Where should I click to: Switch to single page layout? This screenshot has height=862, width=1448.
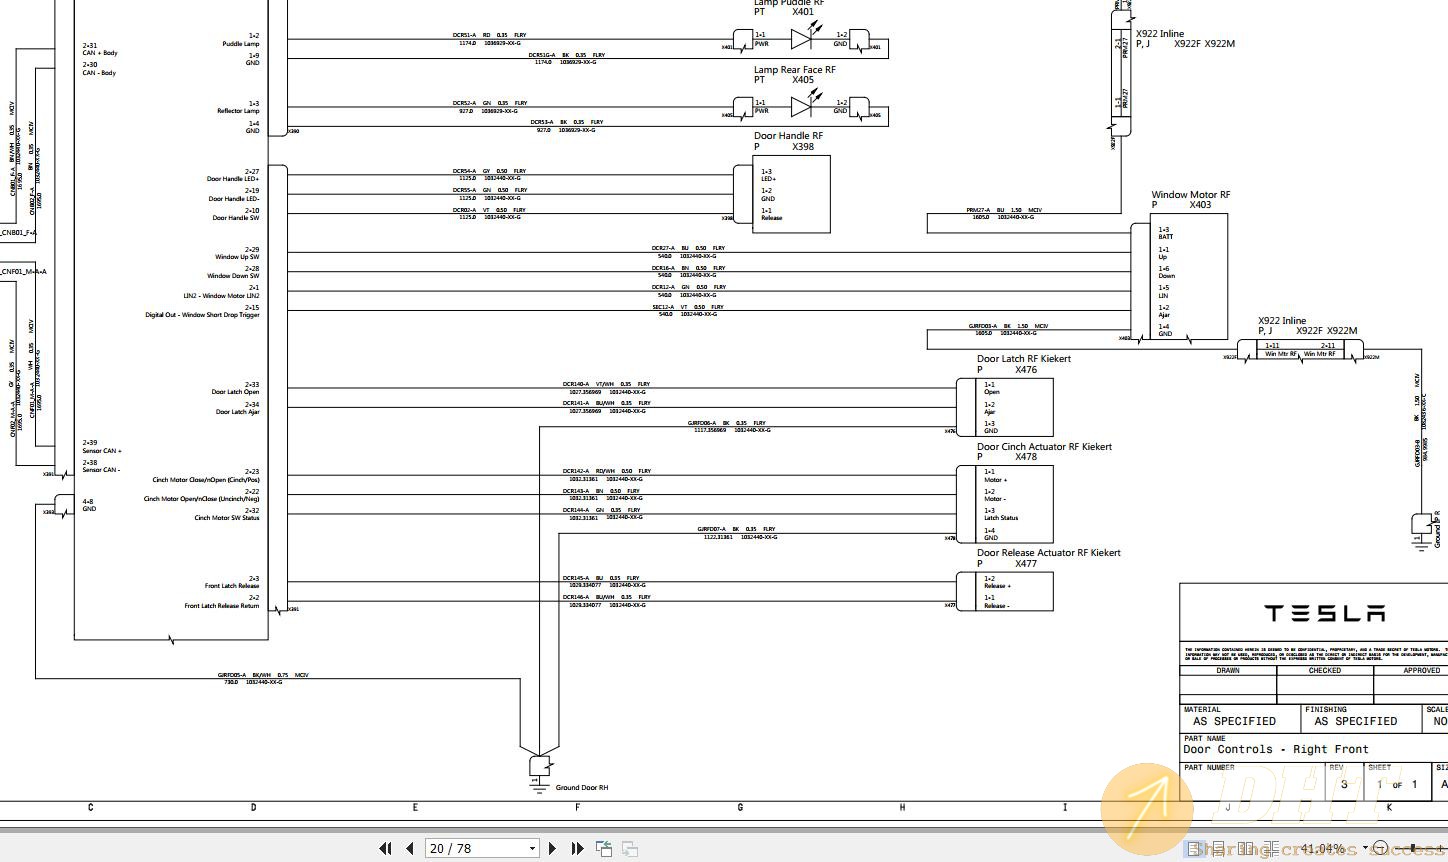tap(1194, 848)
